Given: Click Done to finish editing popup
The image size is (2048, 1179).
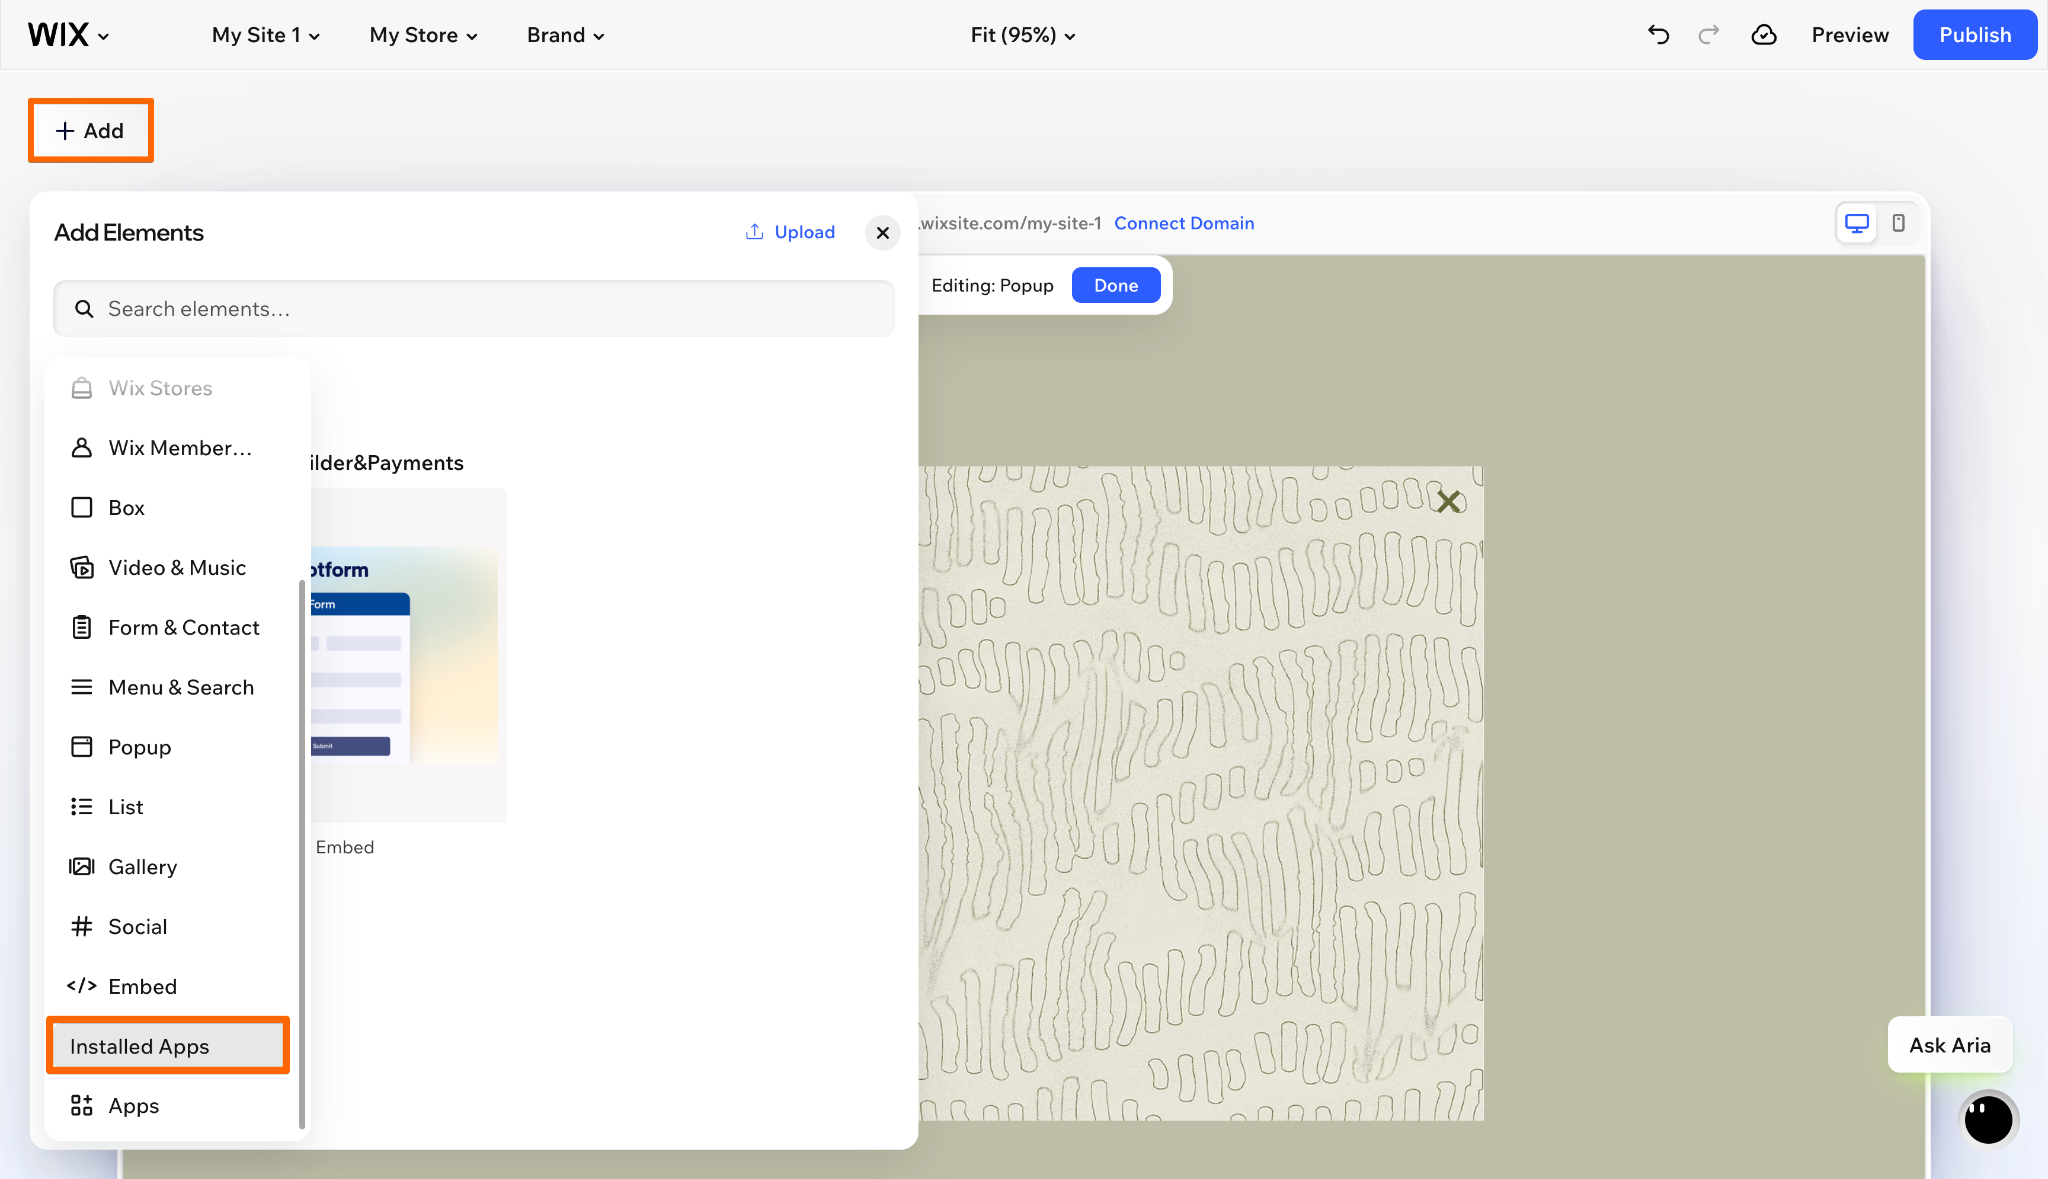Looking at the screenshot, I should click(1116, 285).
